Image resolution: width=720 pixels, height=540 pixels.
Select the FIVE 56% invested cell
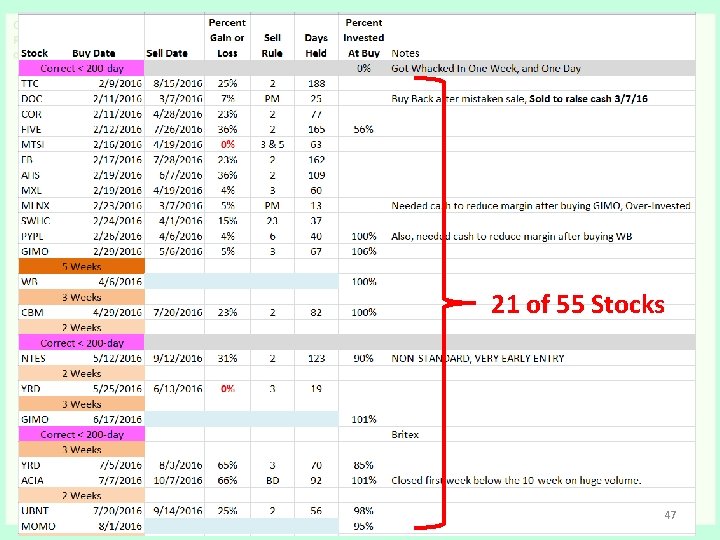pyautogui.click(x=363, y=129)
